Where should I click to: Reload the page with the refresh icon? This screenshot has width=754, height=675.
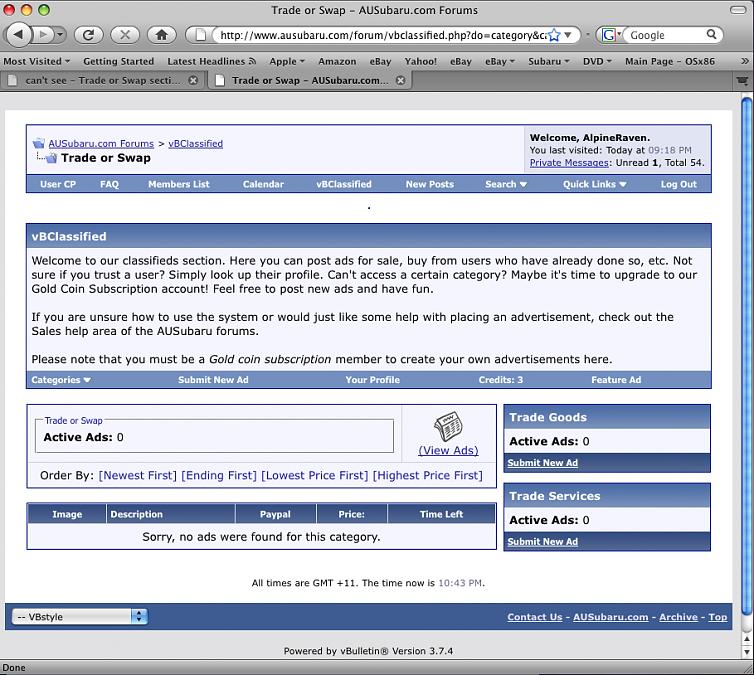click(x=88, y=35)
